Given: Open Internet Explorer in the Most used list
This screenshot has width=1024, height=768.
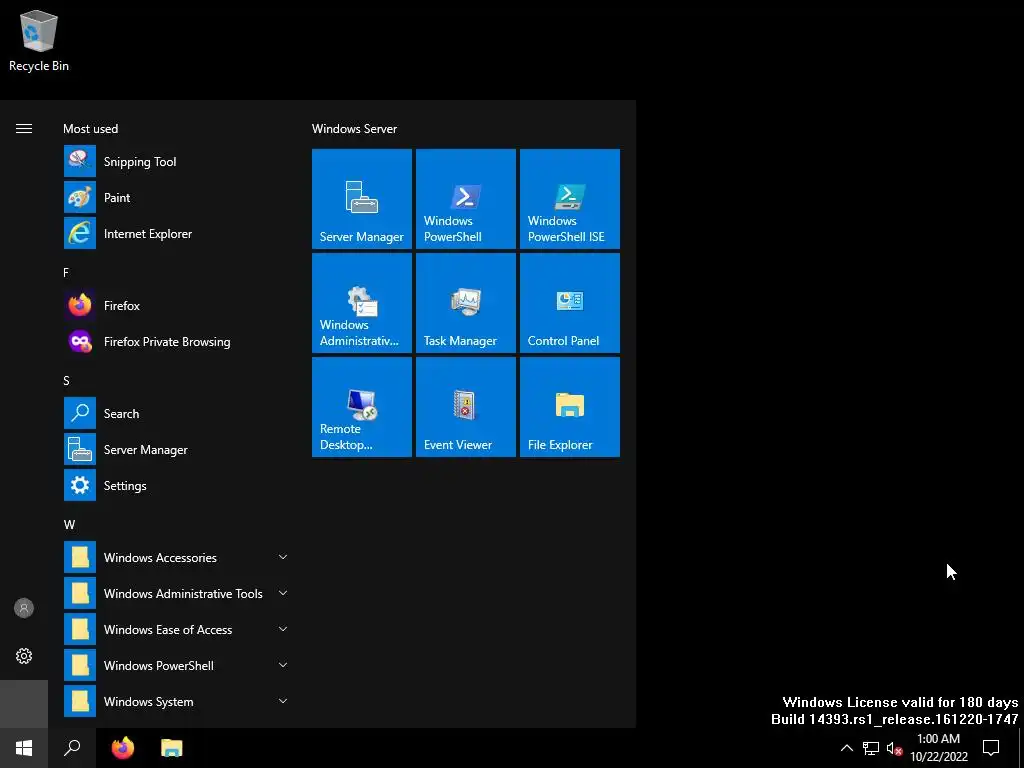Looking at the screenshot, I should [x=176, y=233].
